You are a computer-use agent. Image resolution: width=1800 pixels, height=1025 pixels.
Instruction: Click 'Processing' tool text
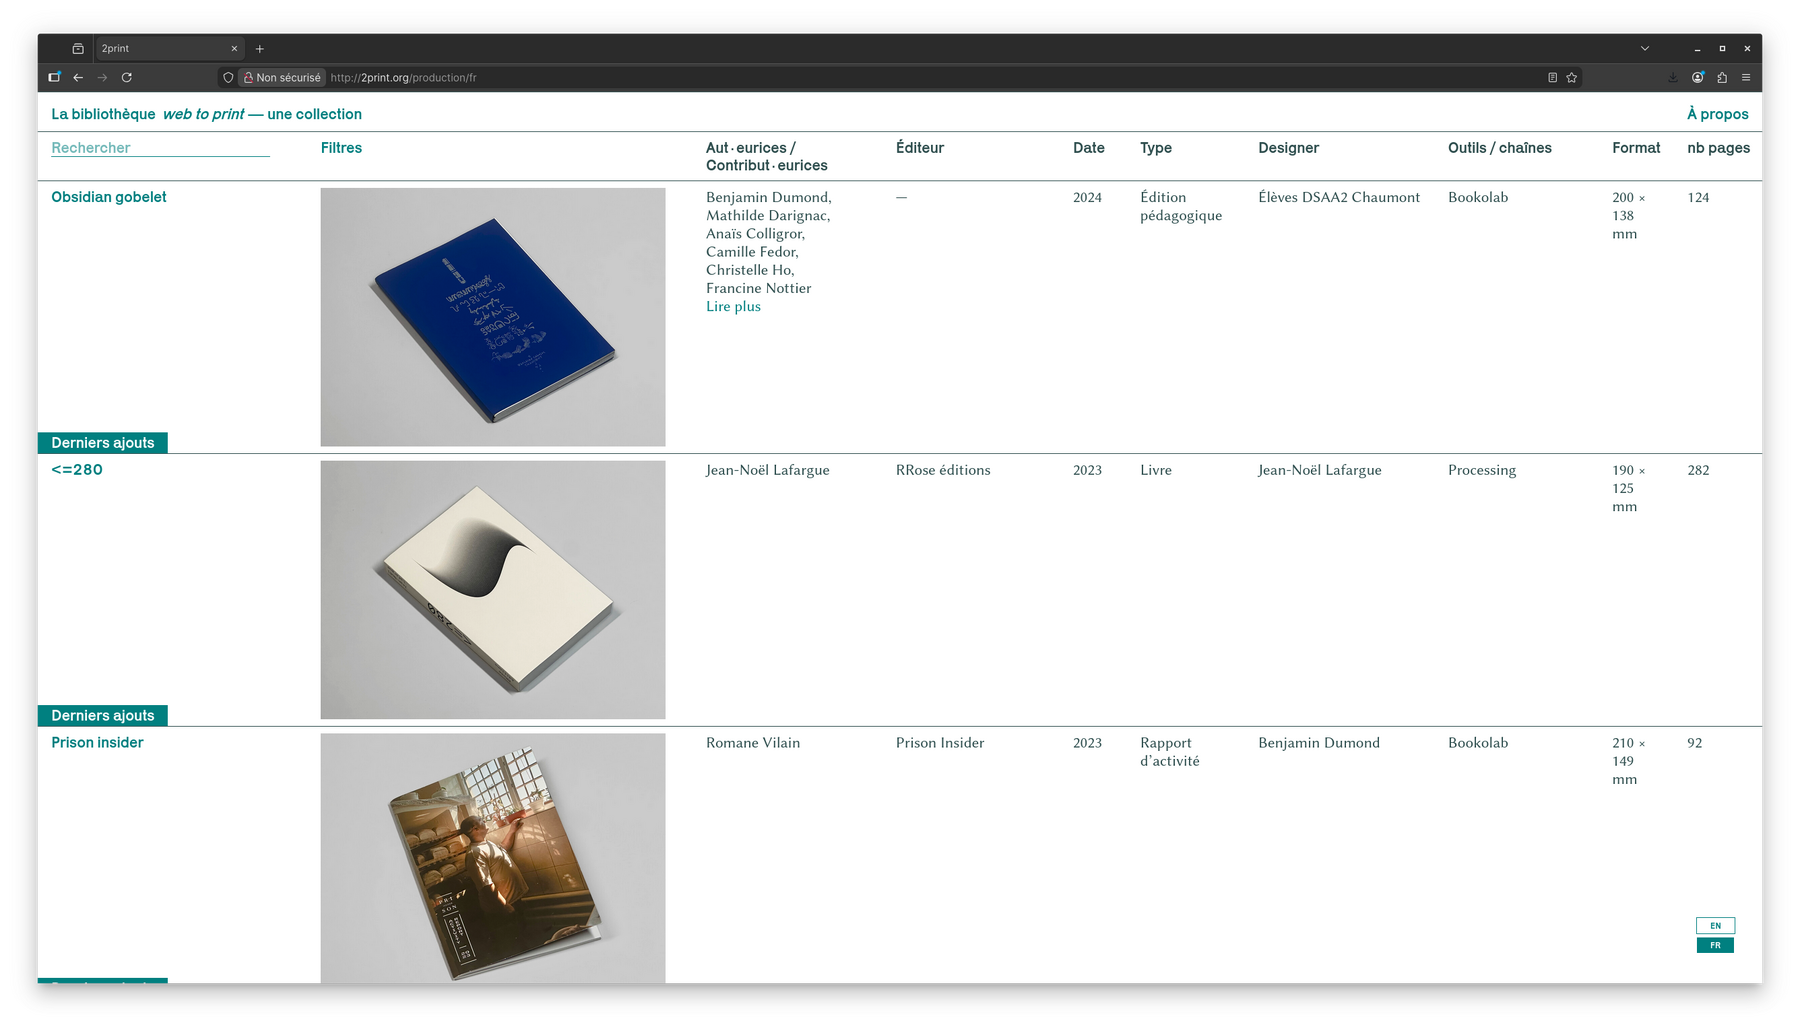[1482, 471]
